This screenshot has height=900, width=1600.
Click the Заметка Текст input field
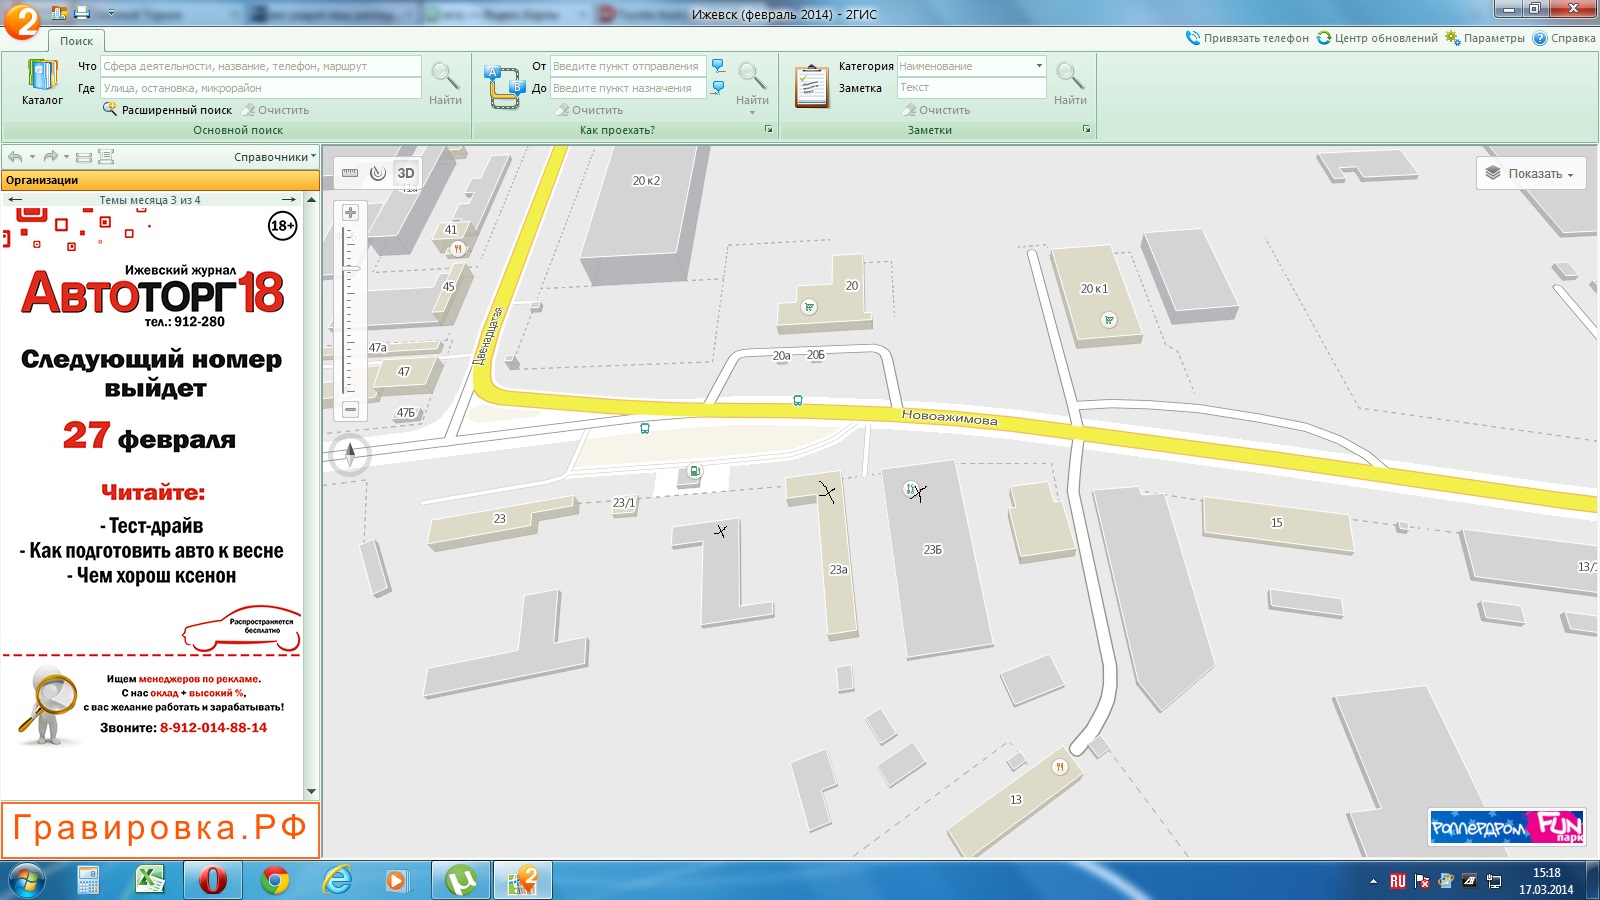coord(971,88)
